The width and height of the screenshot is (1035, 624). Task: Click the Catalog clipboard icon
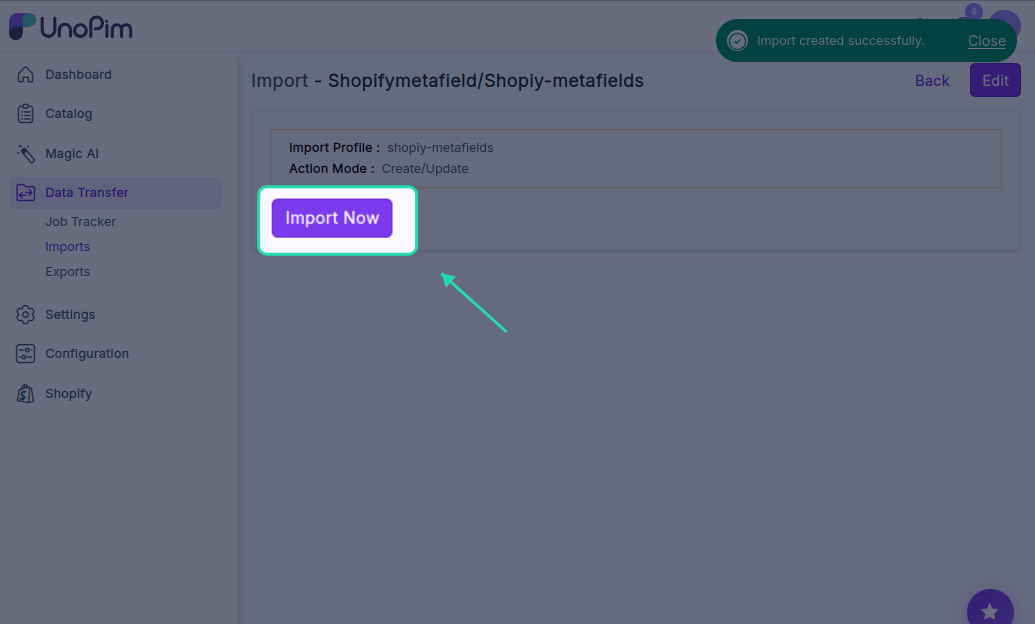25,114
